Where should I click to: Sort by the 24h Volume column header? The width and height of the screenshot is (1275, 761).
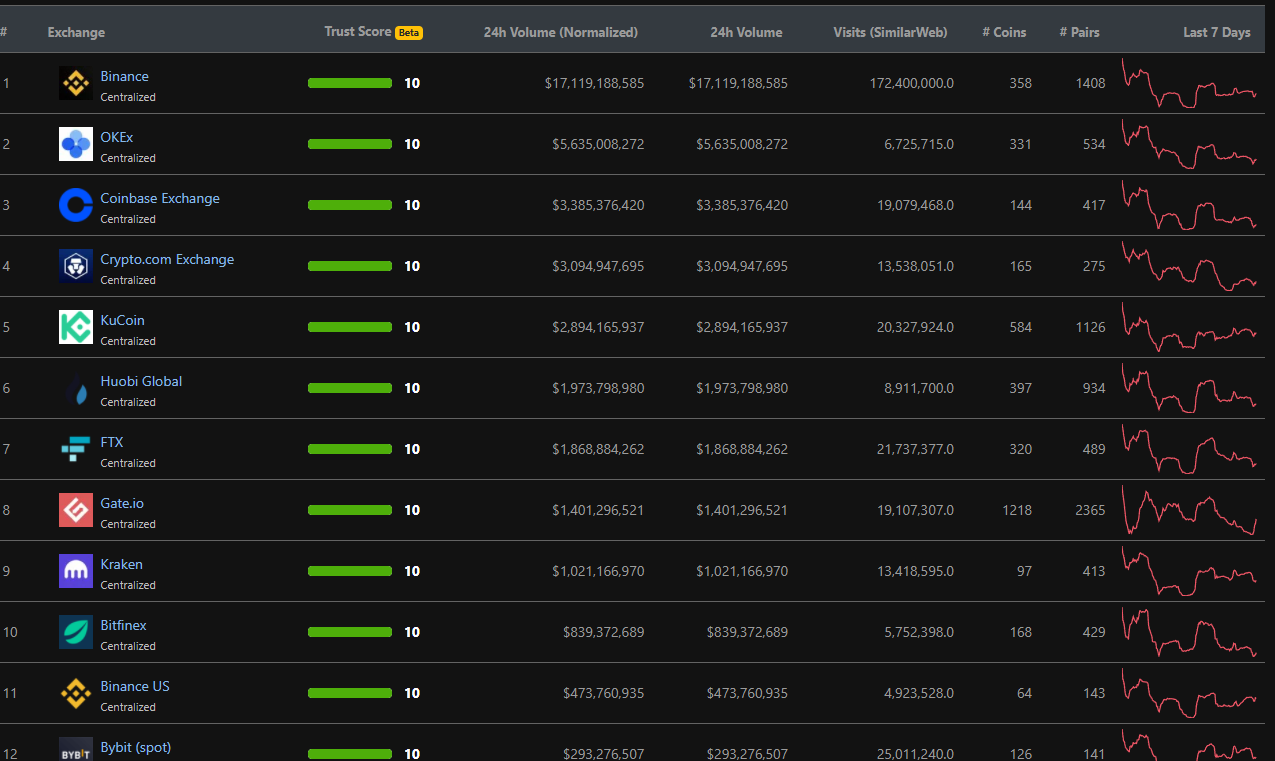pos(746,32)
